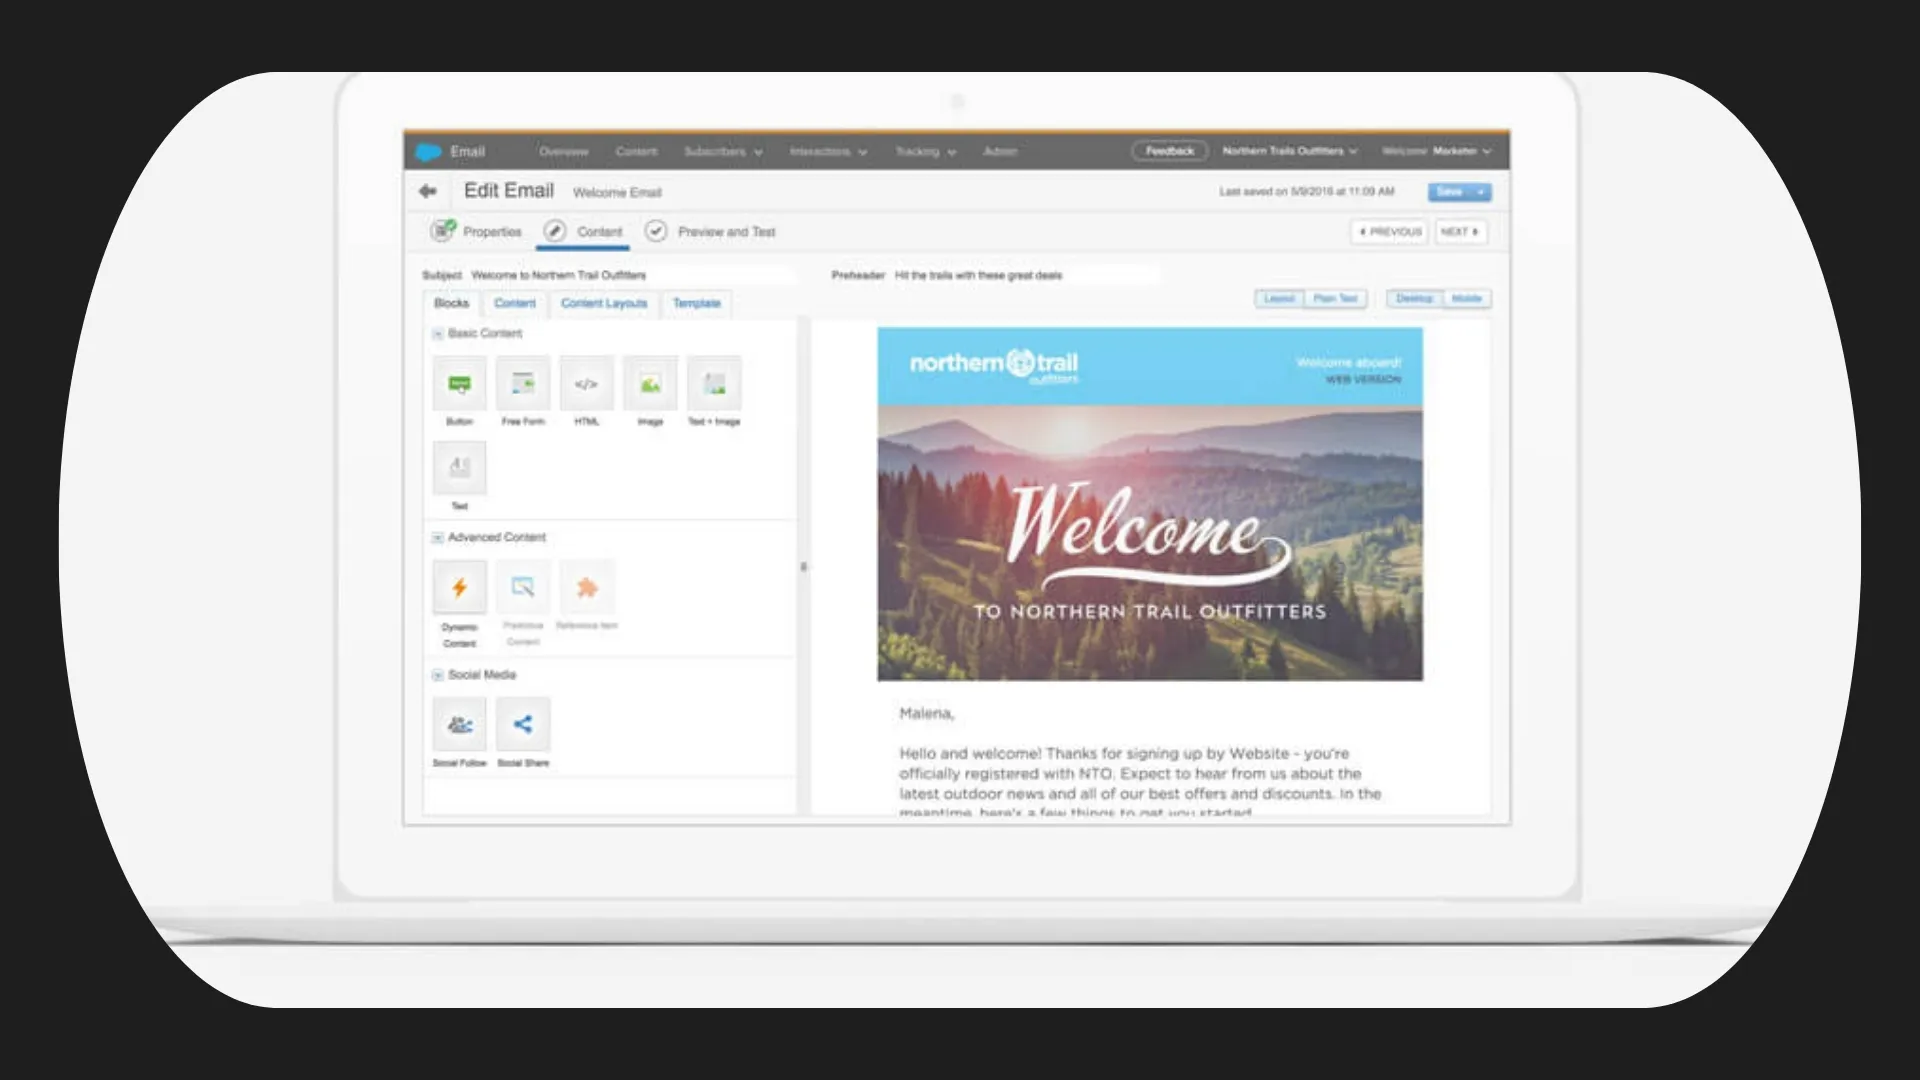This screenshot has height=1080, width=1920.
Task: Click the 'Last saved on' timestamp text
Action: 1306,191
